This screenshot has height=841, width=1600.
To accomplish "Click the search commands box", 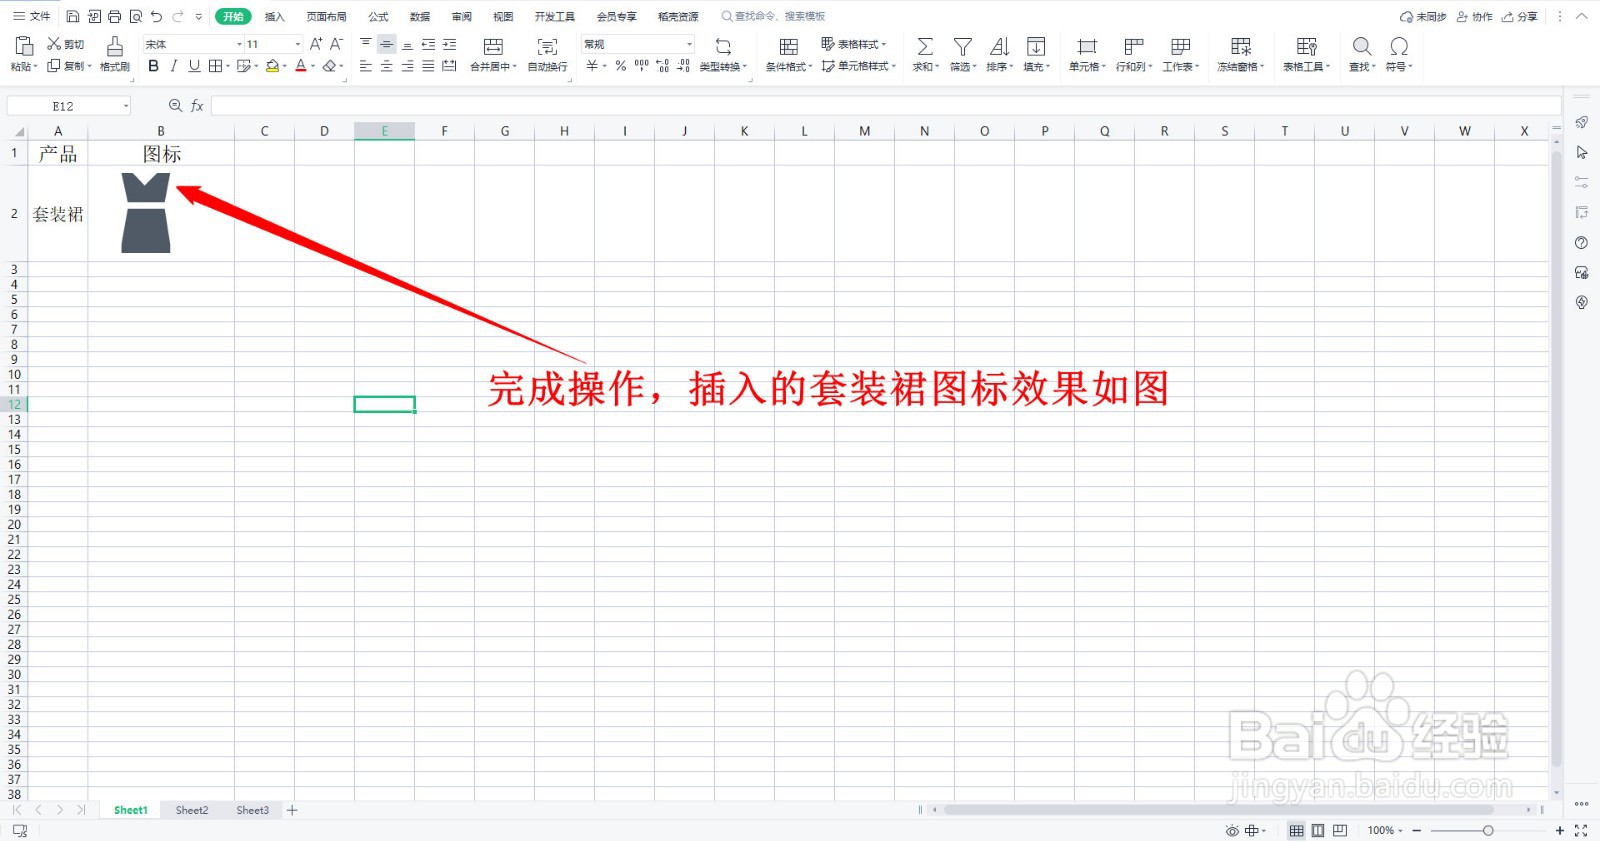I will pos(775,16).
